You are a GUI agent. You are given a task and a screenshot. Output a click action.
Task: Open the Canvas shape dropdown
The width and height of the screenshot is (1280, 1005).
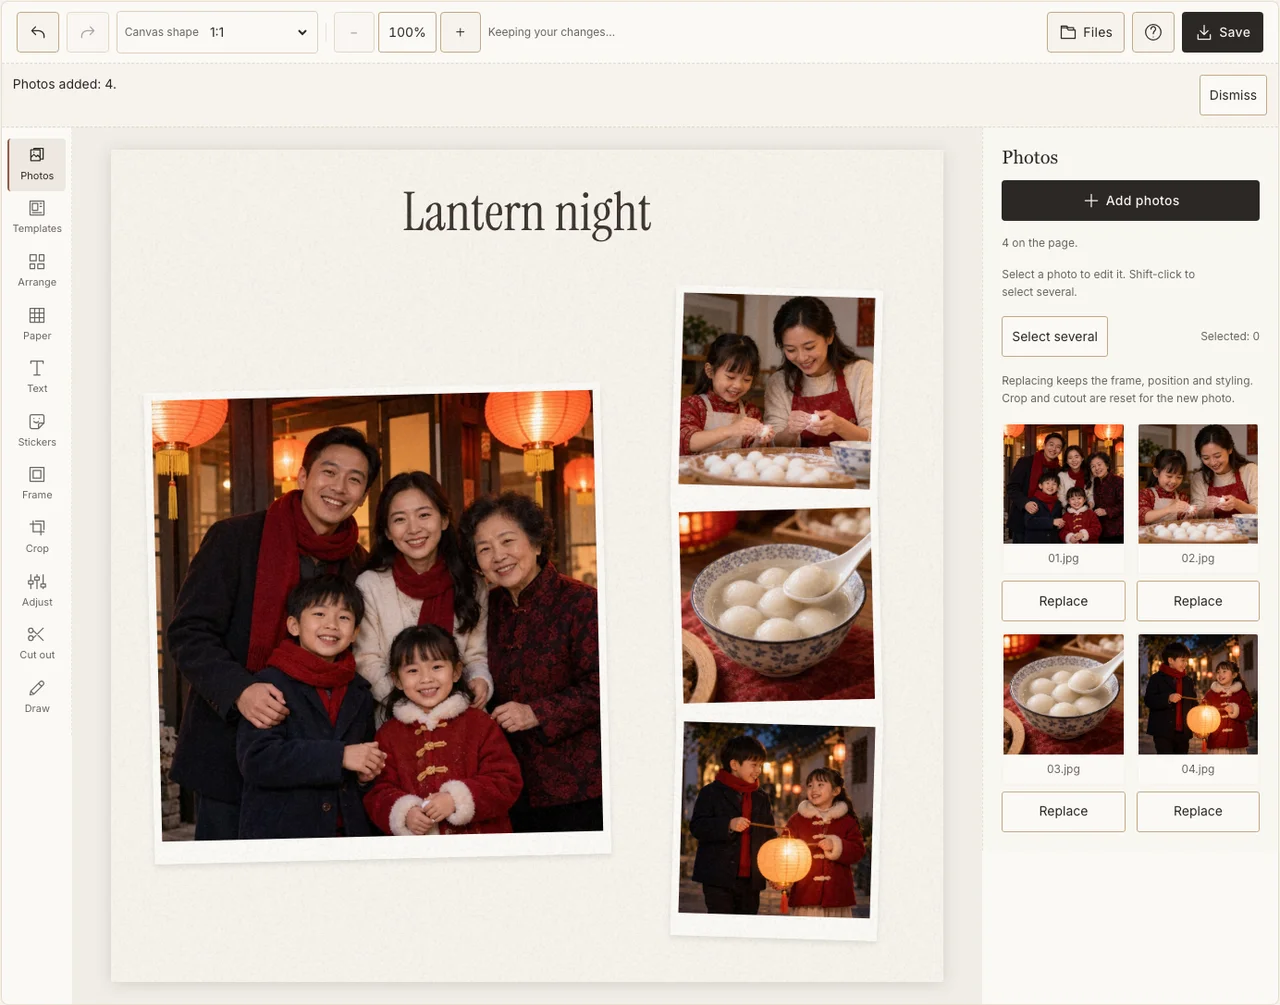(217, 32)
